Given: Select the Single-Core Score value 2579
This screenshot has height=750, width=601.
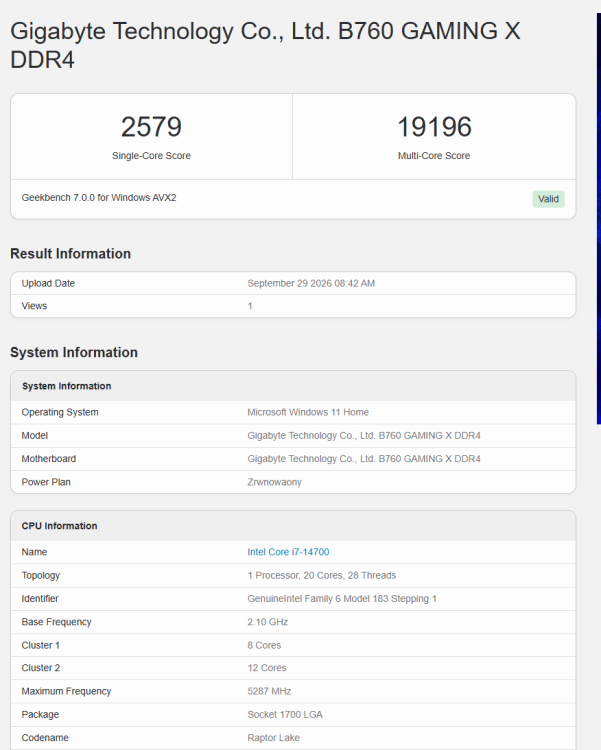Looking at the screenshot, I should (151, 127).
